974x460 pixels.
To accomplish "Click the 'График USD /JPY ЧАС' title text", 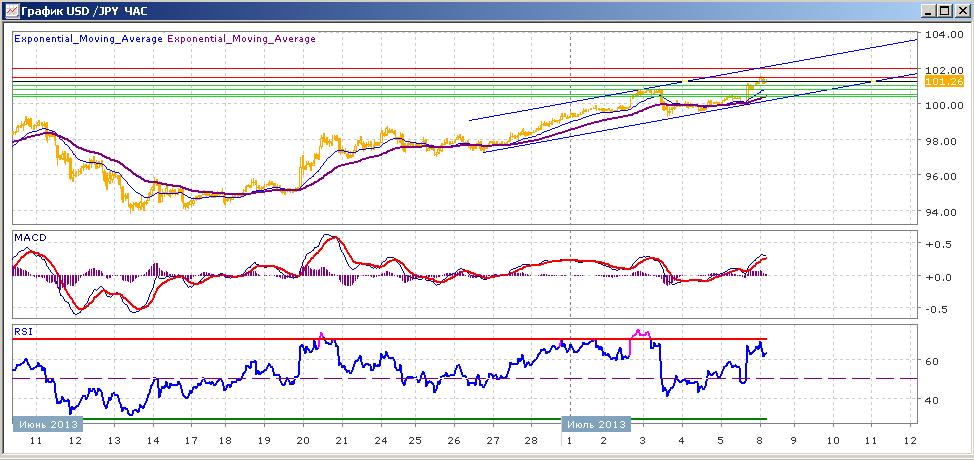I will [83, 11].
